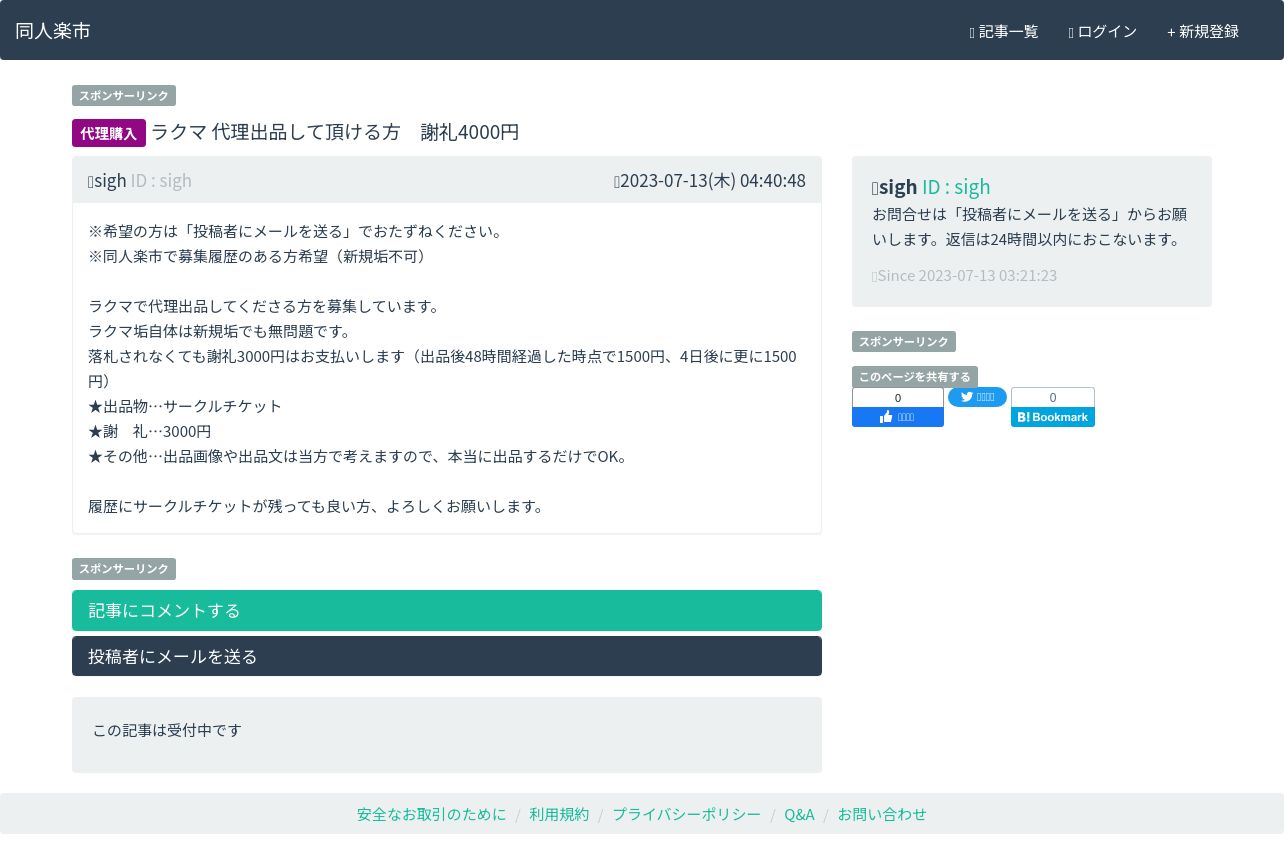The image size is (1284, 855).
Task: Click the Facebook like count 0
Action: [898, 397]
